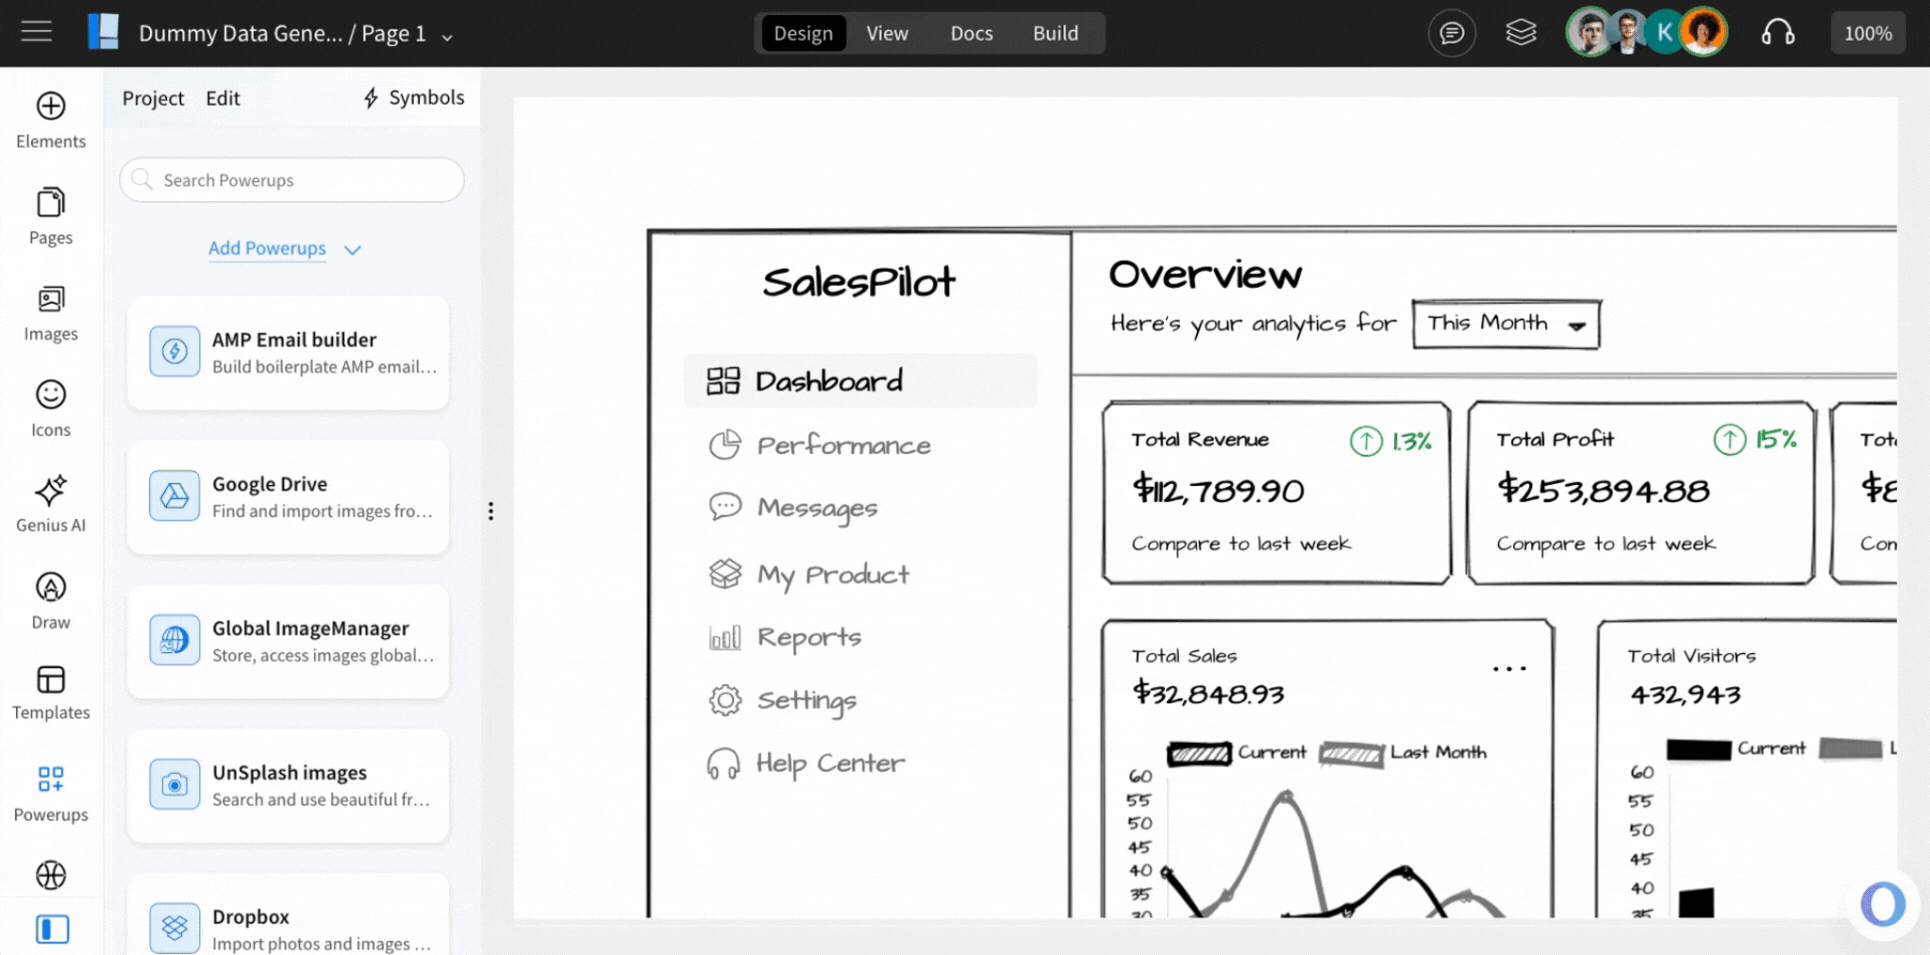1930x955 pixels.
Task: Select the Pages panel icon
Action: pos(50,215)
